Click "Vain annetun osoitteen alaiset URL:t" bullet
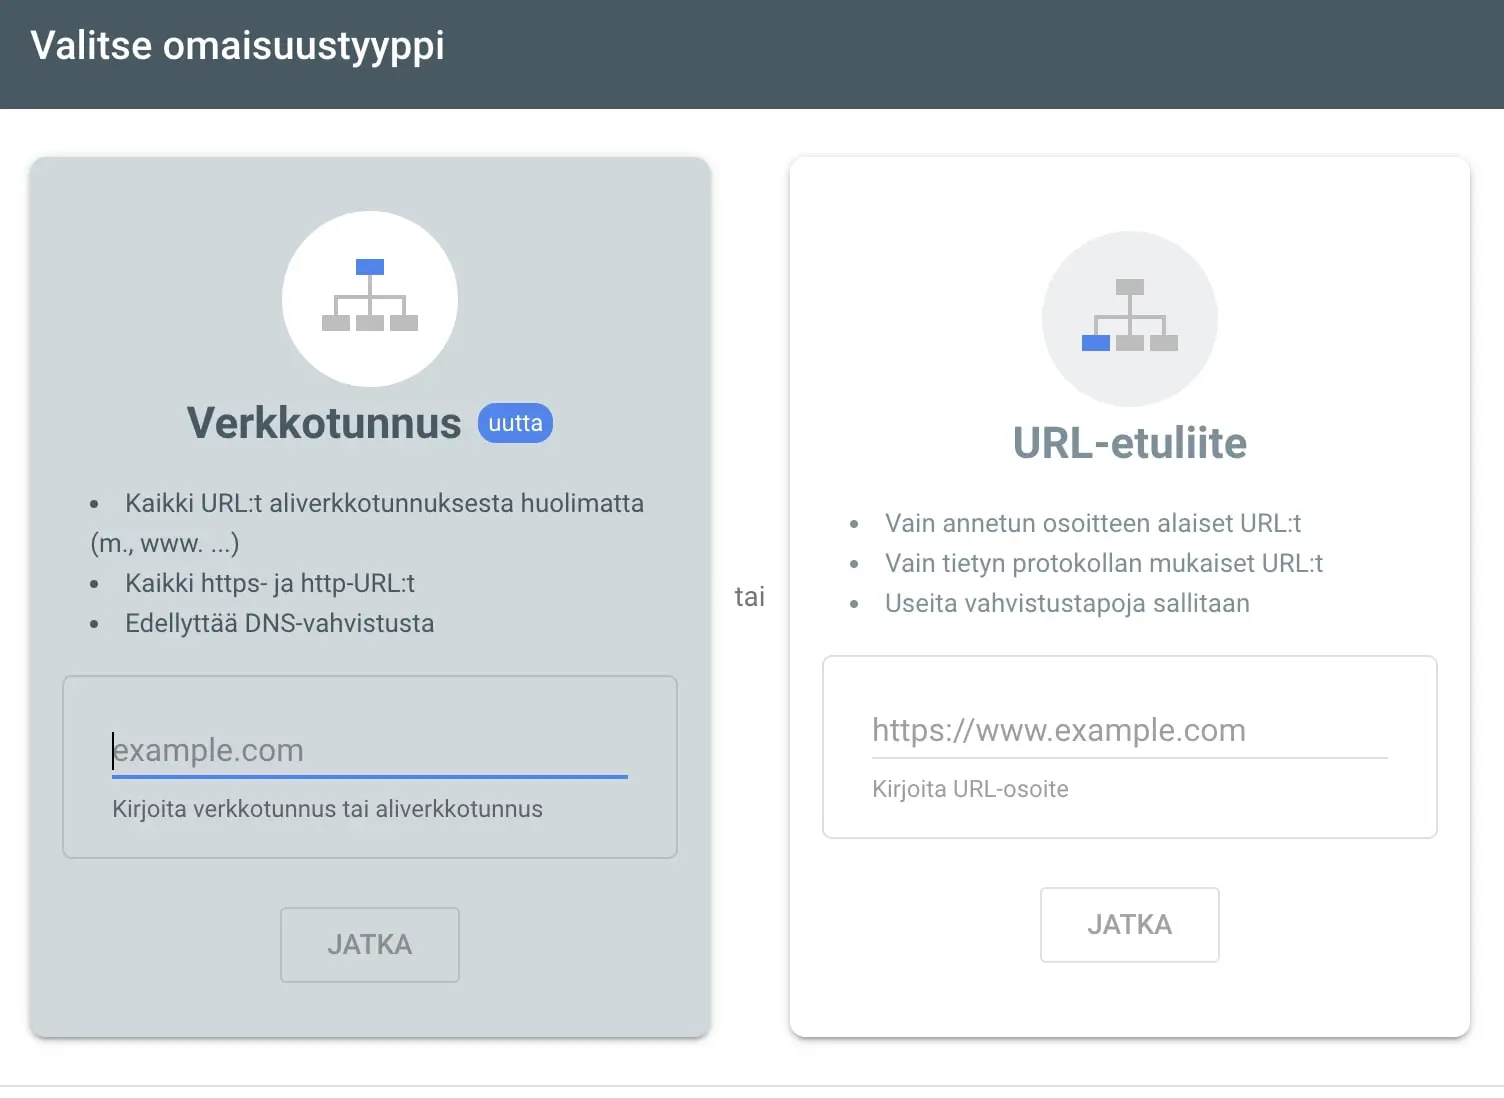 pos(1093,523)
